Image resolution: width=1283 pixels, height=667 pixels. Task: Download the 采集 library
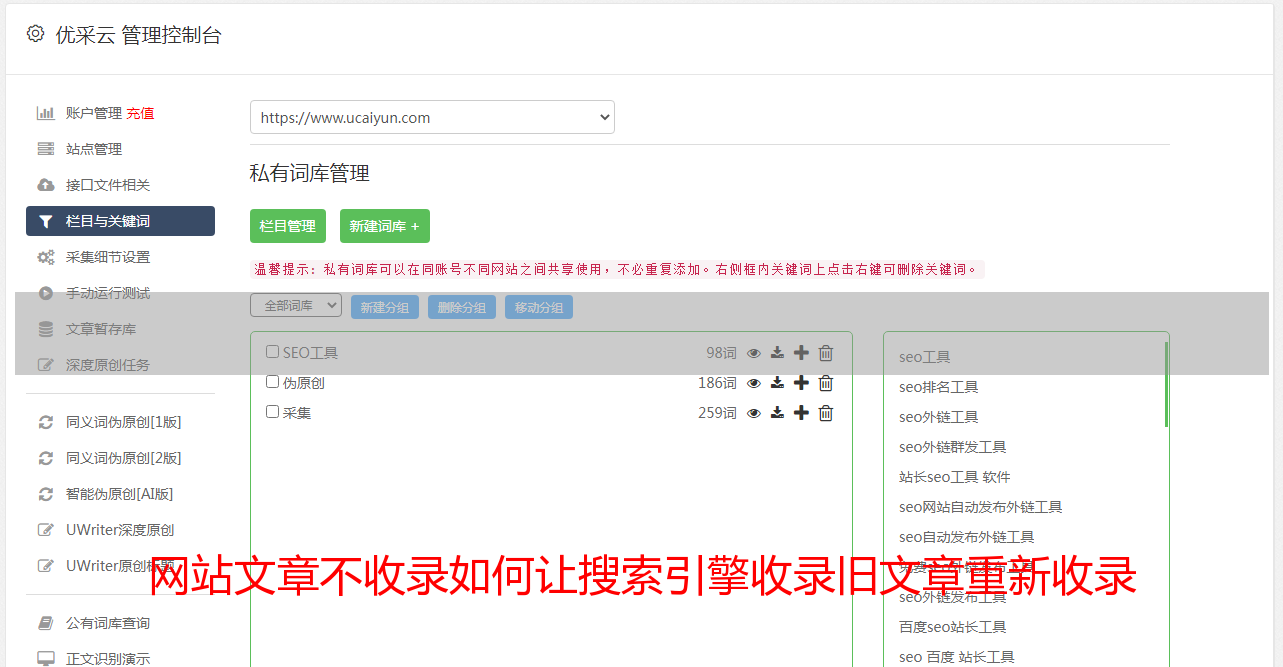tap(777, 413)
